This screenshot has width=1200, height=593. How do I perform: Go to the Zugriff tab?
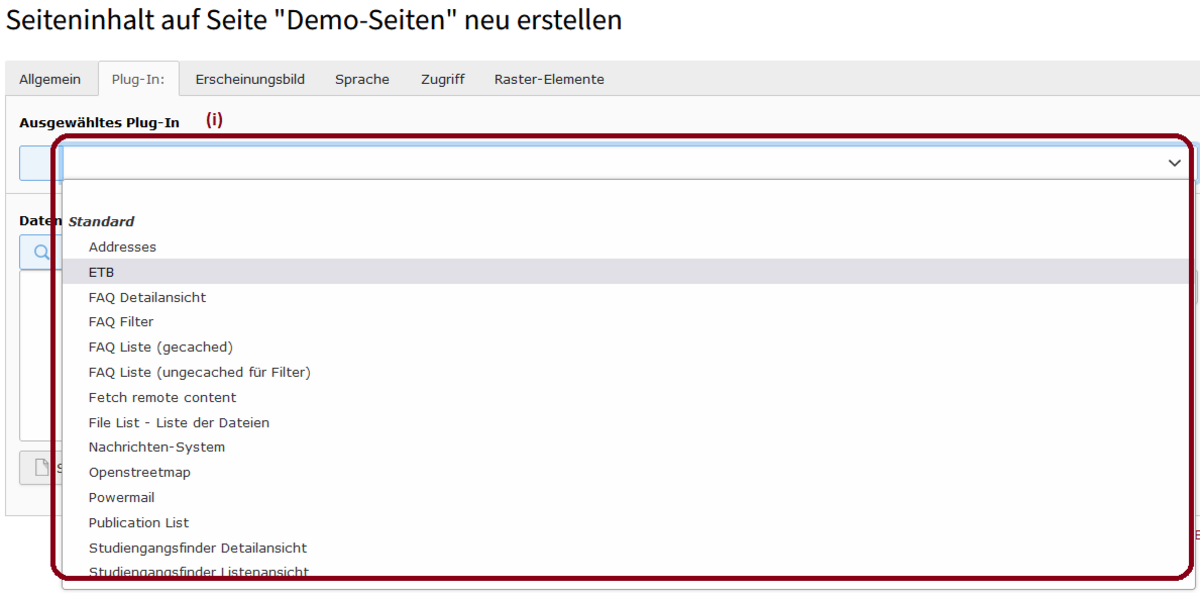click(x=443, y=79)
